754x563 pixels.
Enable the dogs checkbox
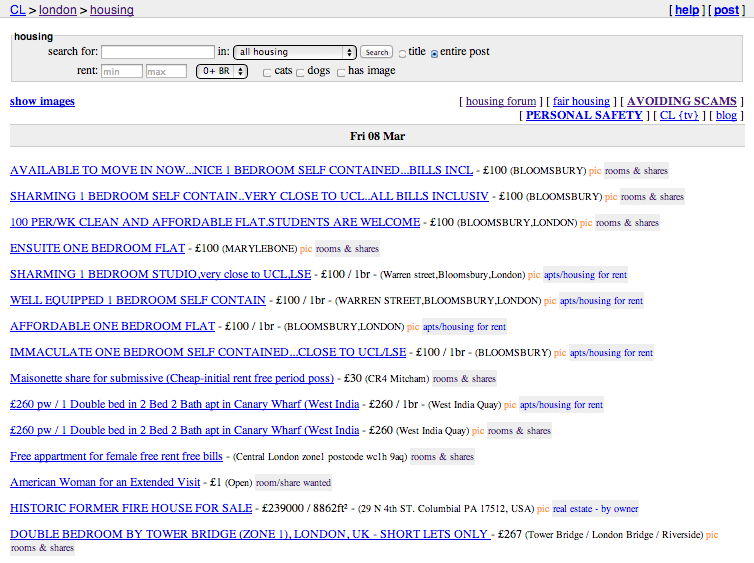click(x=300, y=72)
